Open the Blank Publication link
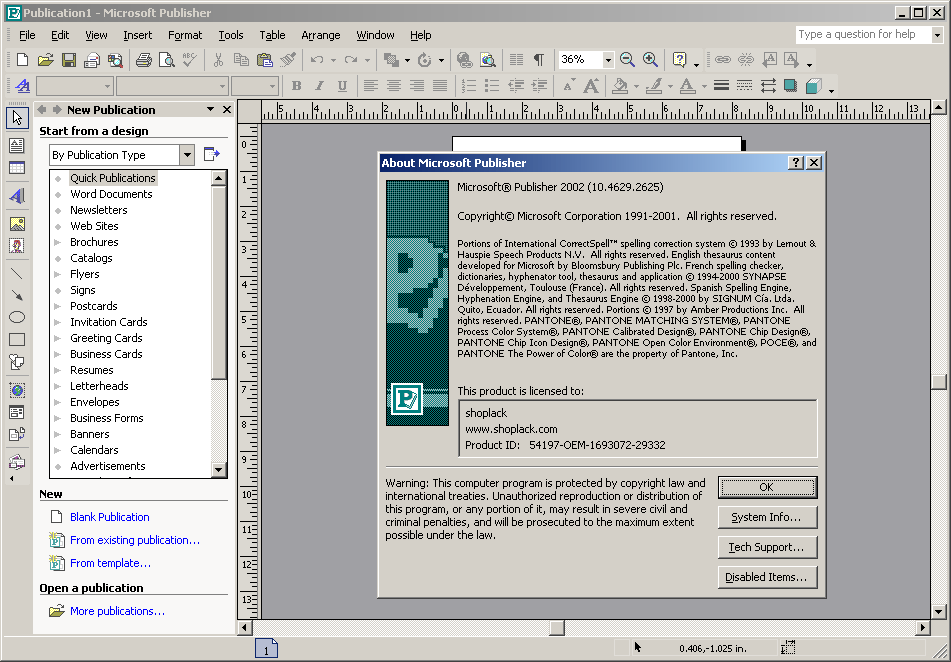The image size is (951, 662). coord(110,517)
